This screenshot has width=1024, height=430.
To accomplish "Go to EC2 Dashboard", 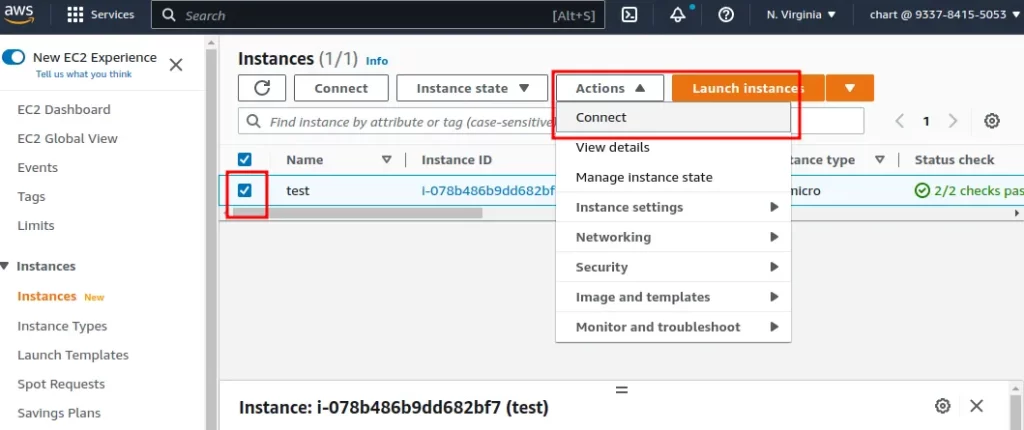I will [x=64, y=110].
